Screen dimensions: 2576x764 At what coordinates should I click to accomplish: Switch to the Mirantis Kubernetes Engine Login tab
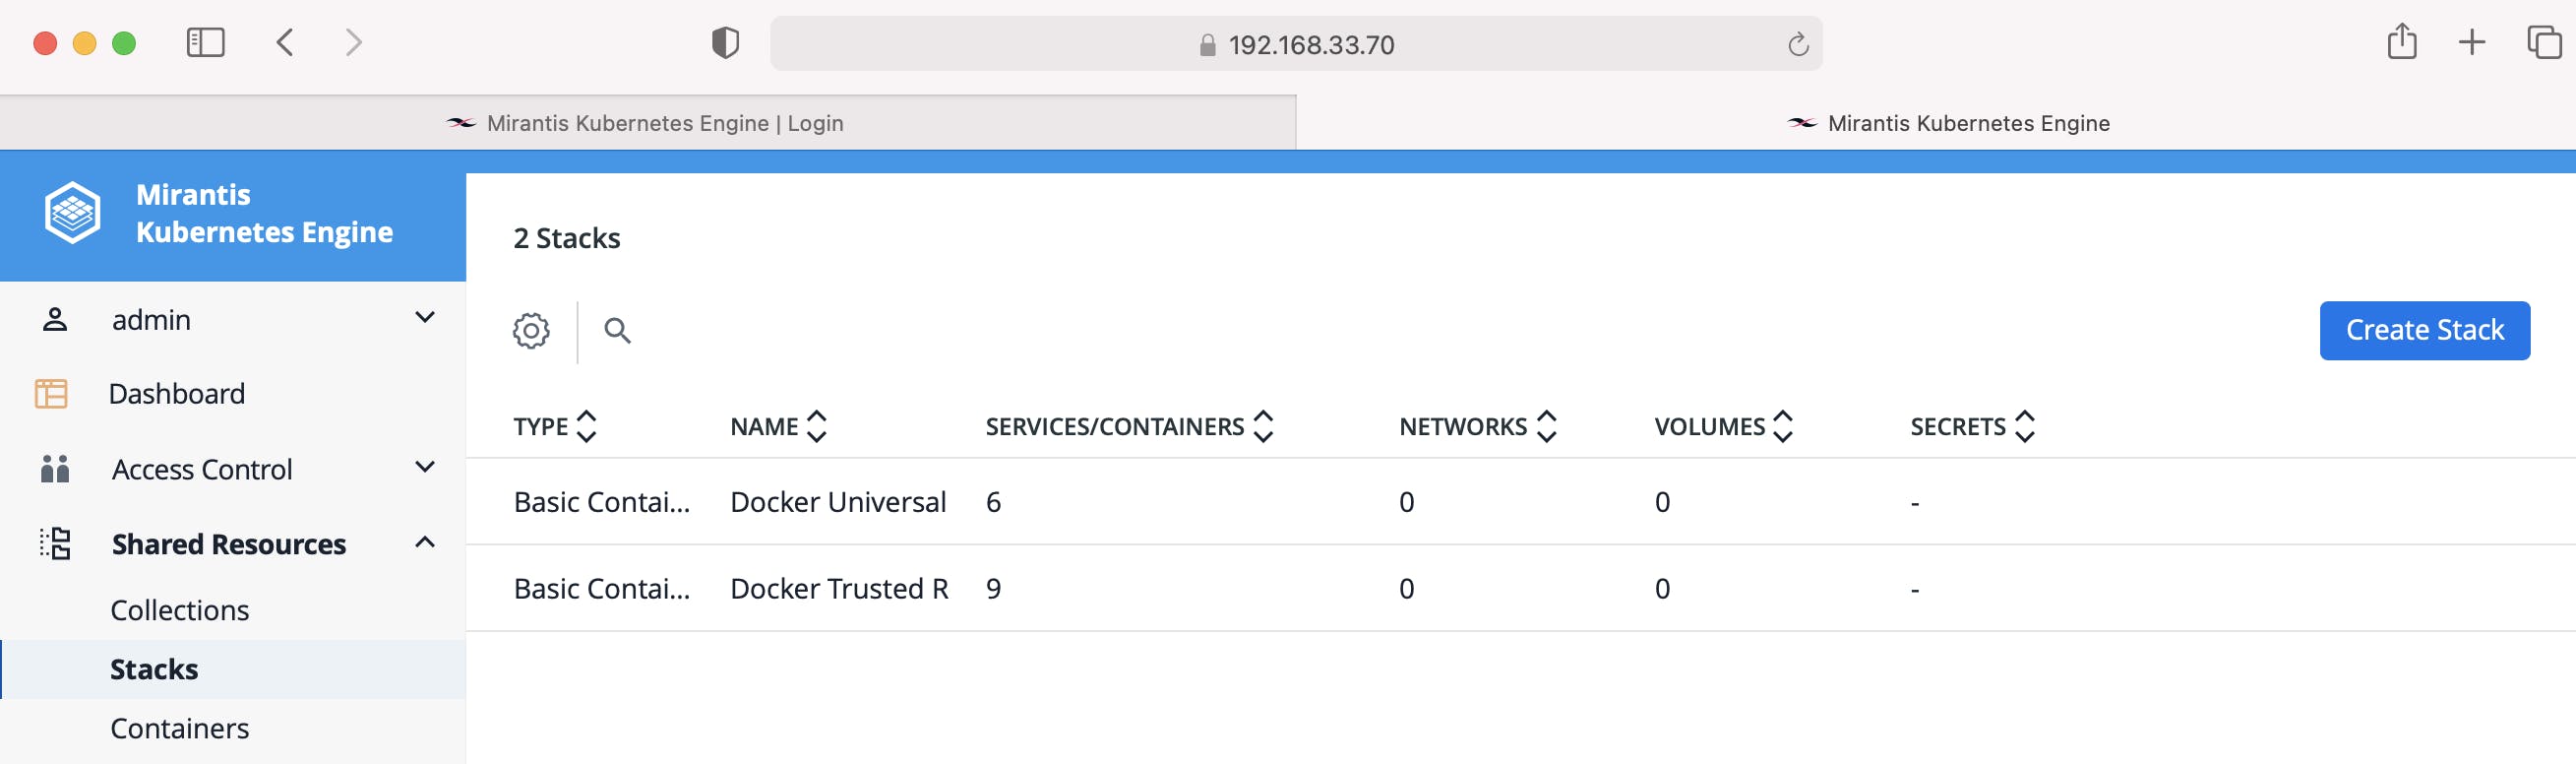647,123
